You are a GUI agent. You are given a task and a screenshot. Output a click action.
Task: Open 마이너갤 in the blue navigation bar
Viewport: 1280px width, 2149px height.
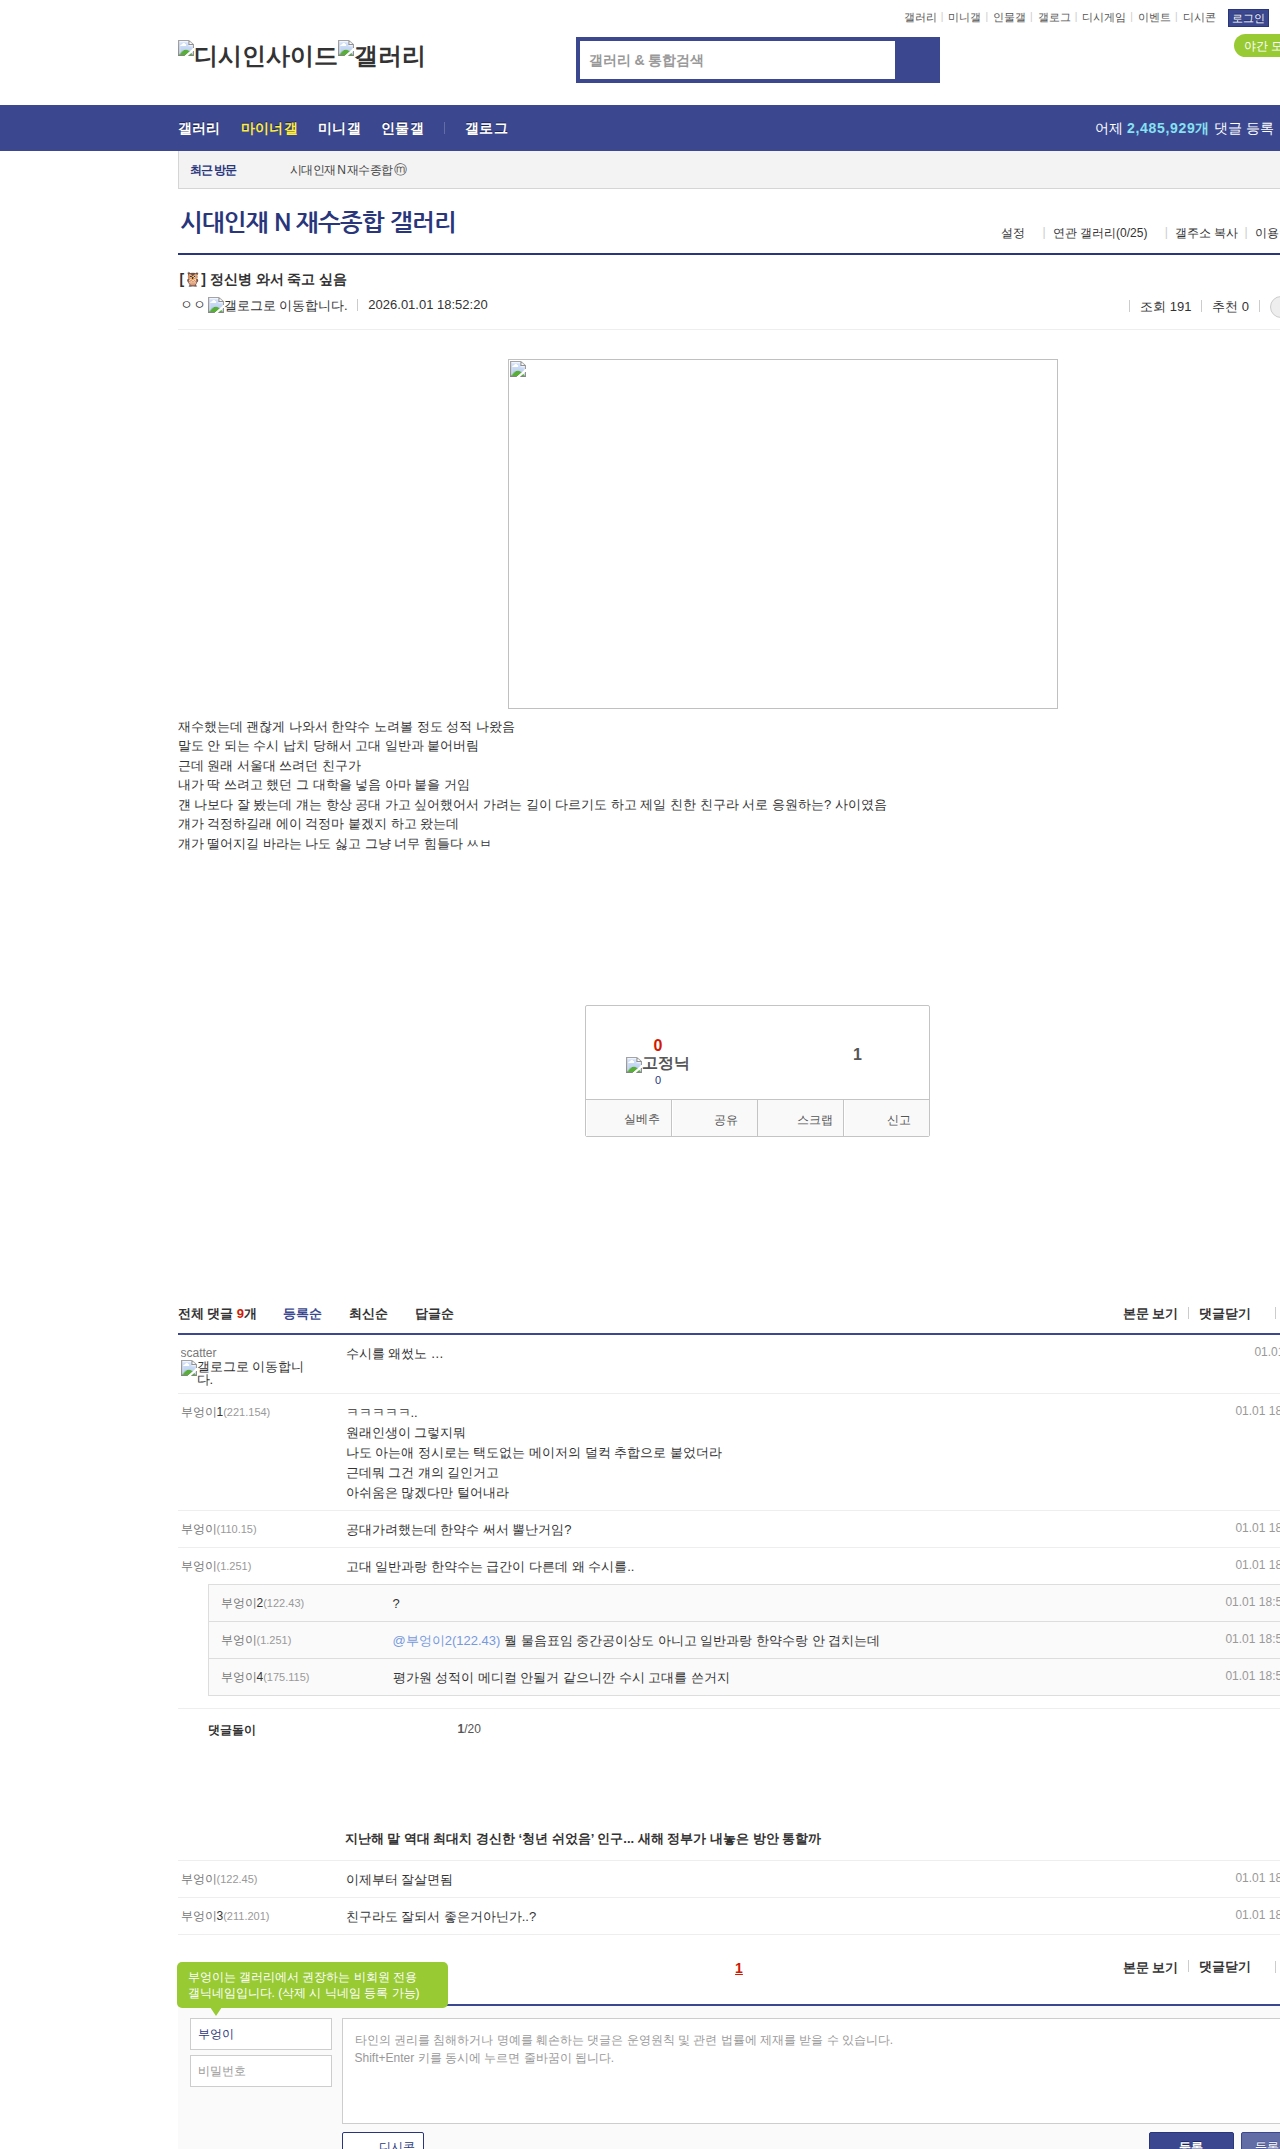point(269,129)
